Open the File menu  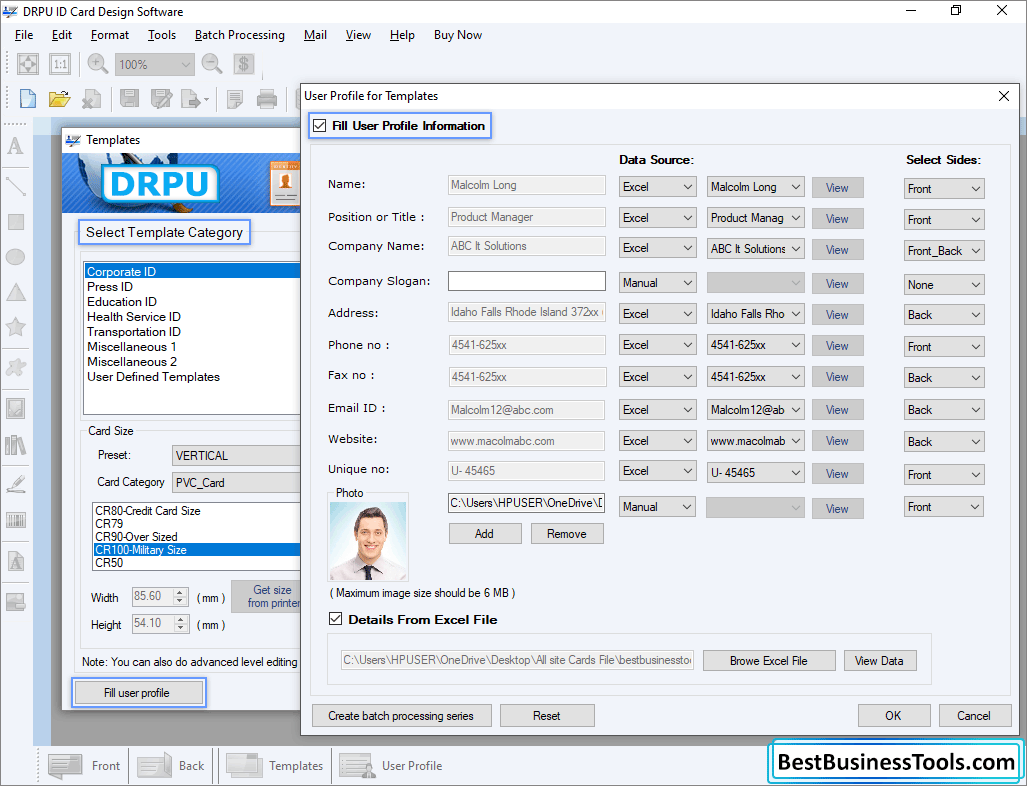24,35
